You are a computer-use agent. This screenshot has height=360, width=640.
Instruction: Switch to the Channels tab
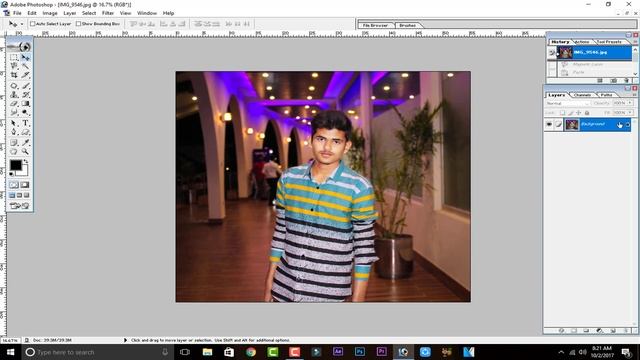point(582,95)
